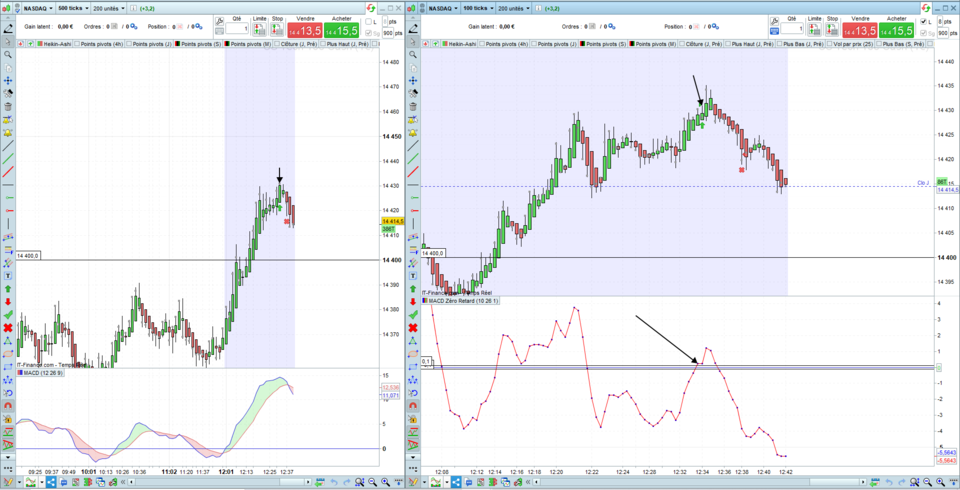Open order settings wrench icon in right chart
This screenshot has width=960, height=490.
774,21
